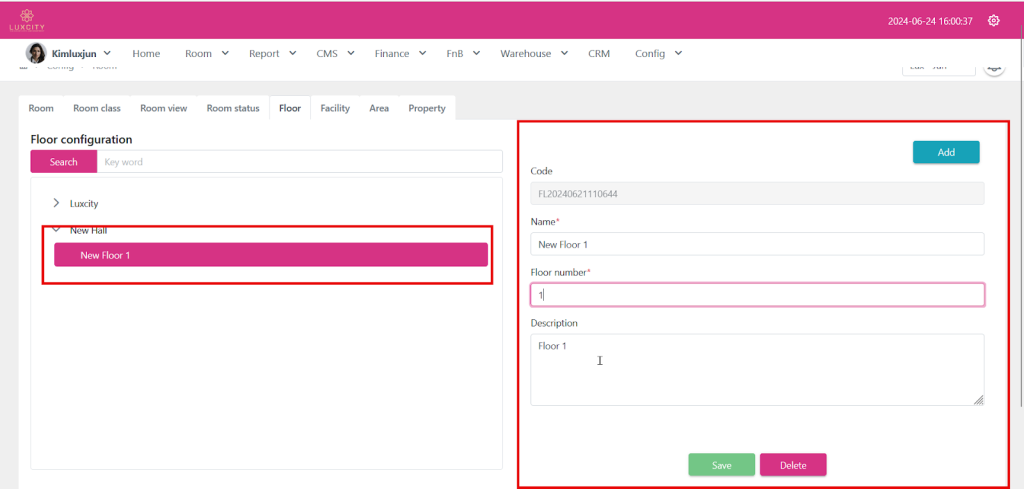
Task: Go to the Home menu item
Action: [x=146, y=54]
